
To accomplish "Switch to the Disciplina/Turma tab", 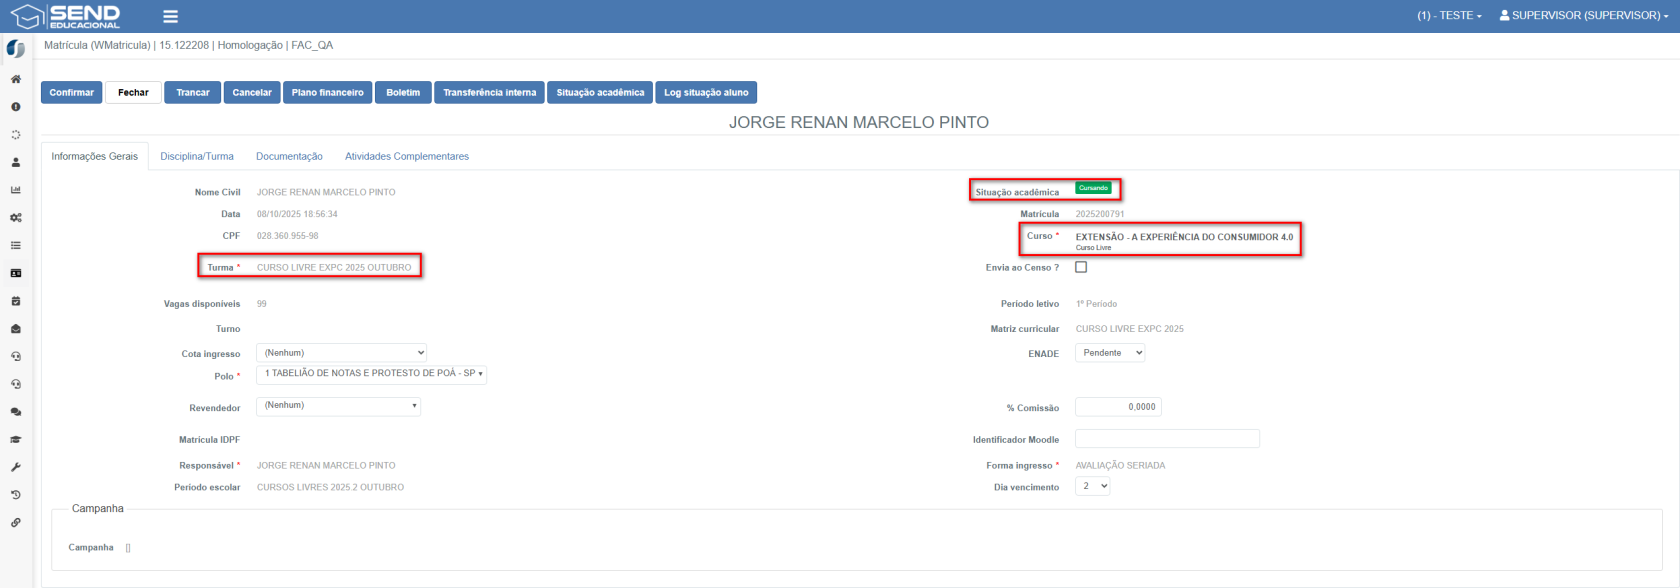I will coord(197,157).
